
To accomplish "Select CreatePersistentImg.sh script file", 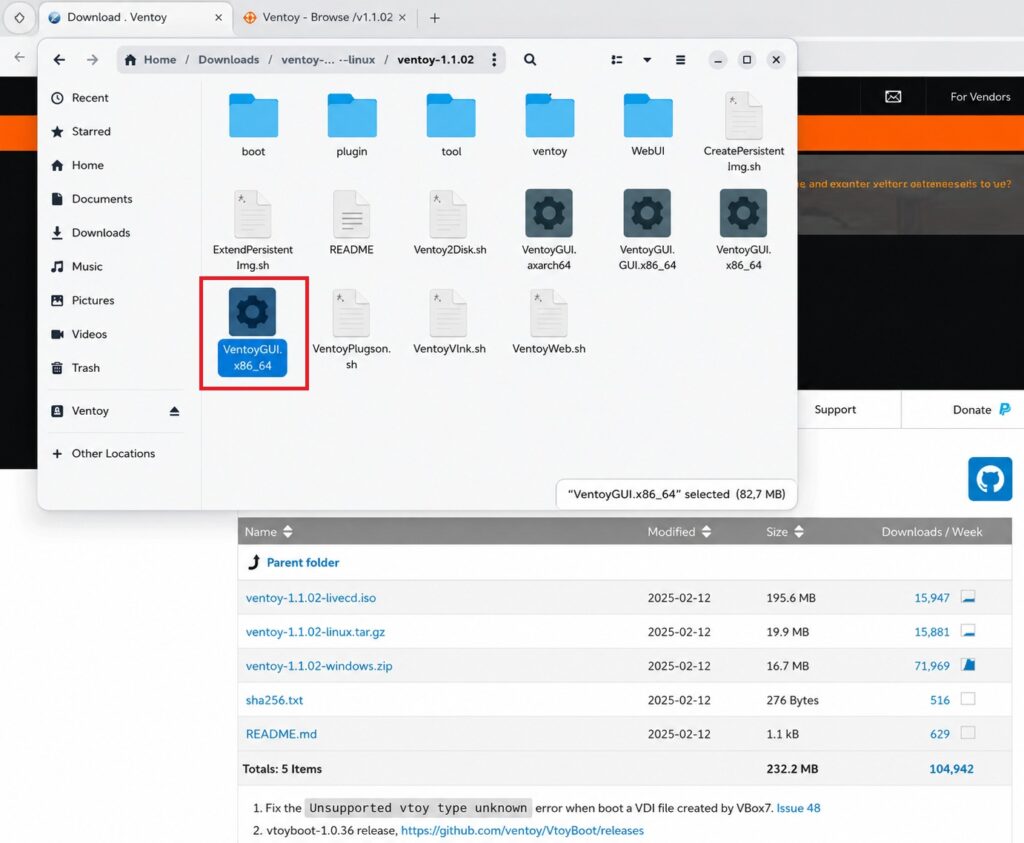I will coord(743,133).
